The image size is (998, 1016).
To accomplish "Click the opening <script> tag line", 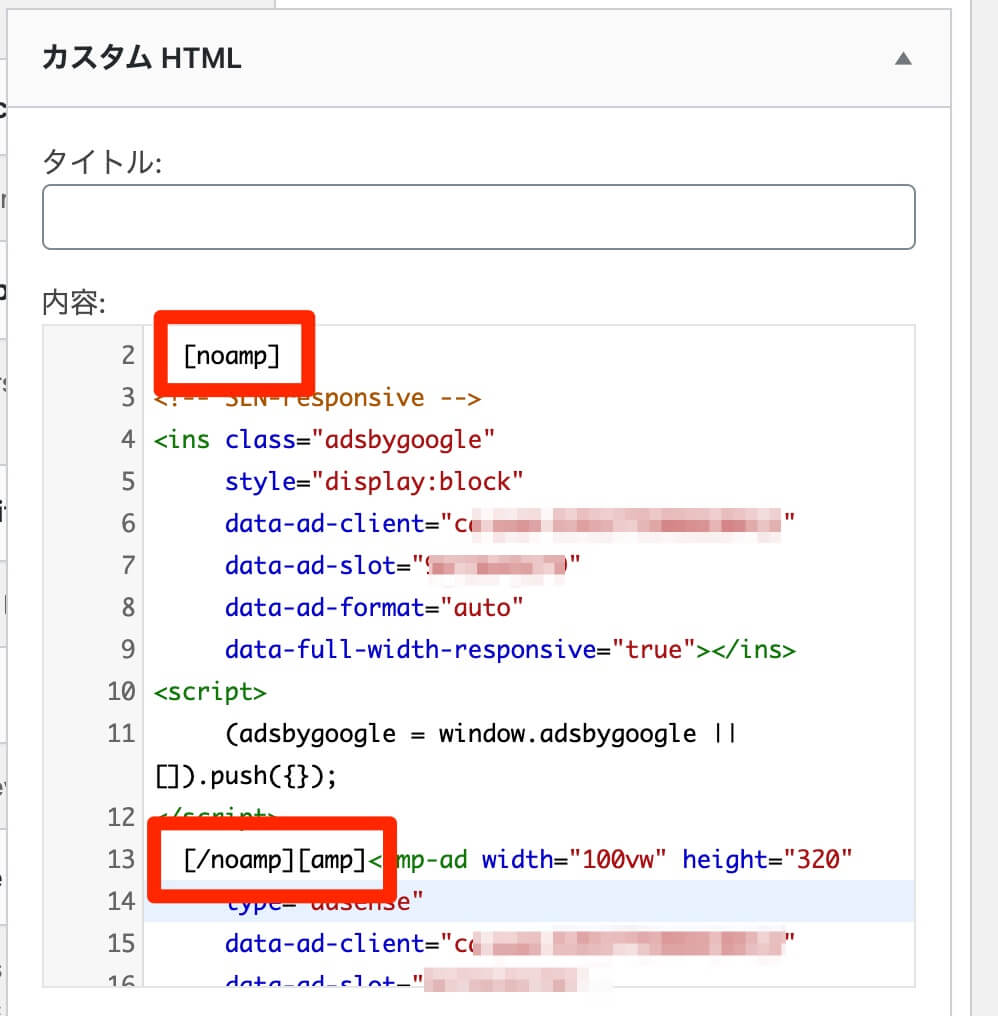I will (x=210, y=691).
